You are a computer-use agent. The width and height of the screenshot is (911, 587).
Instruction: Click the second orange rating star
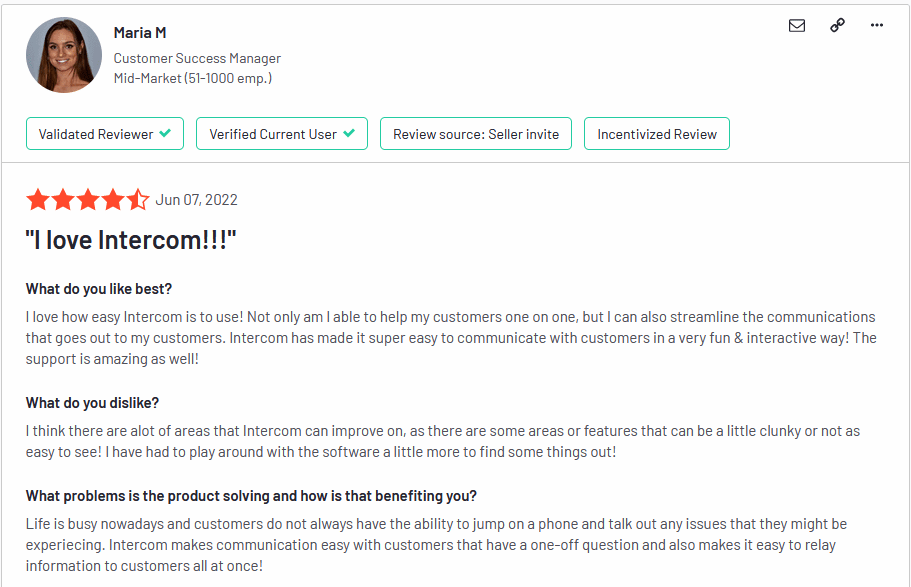(x=63, y=199)
